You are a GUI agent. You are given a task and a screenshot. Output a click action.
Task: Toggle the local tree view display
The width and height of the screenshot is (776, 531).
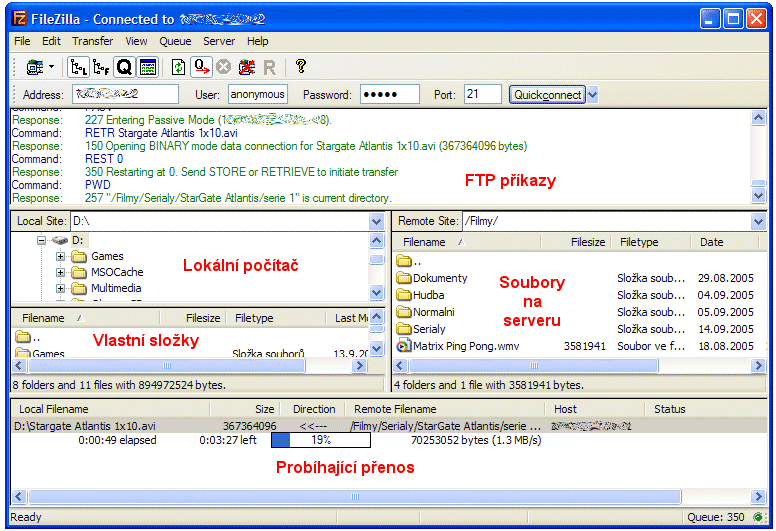[78, 67]
